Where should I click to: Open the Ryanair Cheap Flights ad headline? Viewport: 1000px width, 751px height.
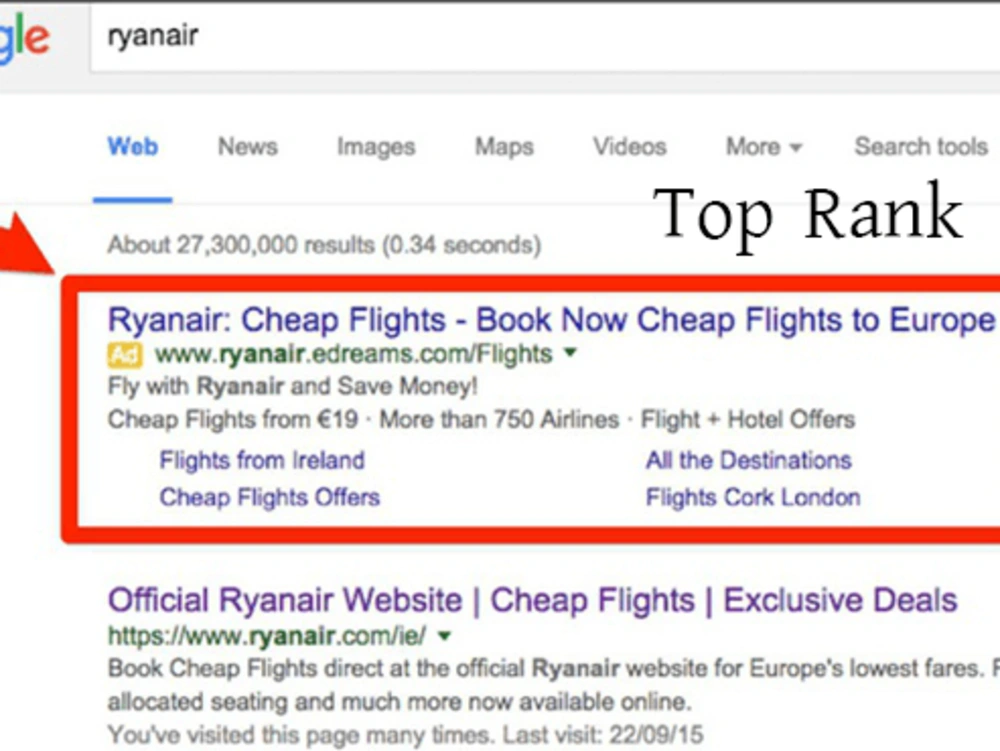click(551, 320)
